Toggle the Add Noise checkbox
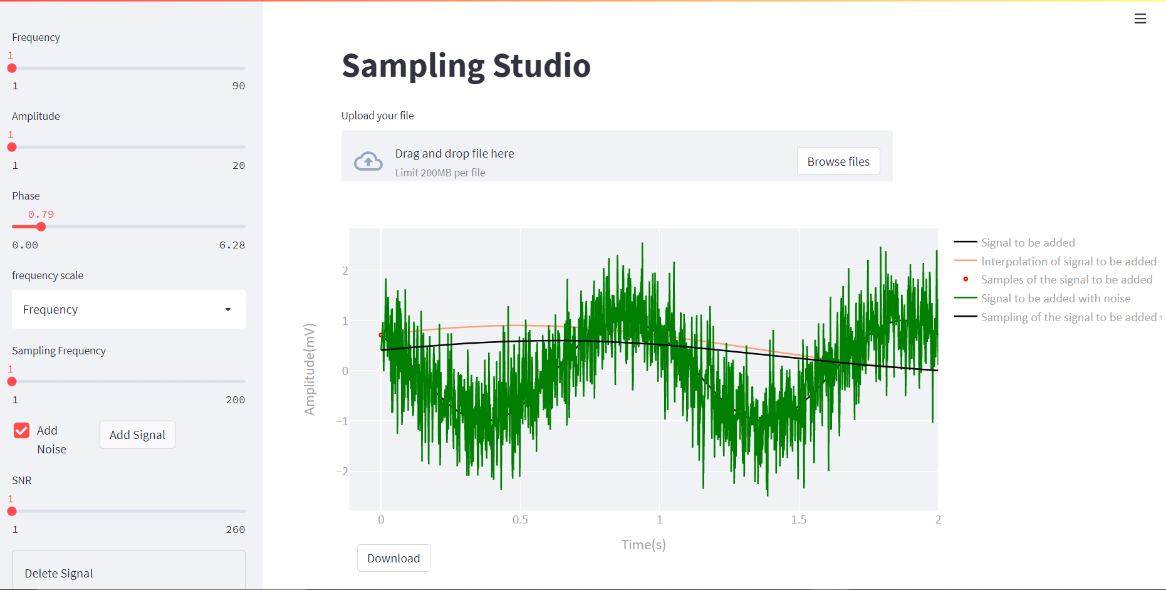Image resolution: width=1166 pixels, height=590 pixels. pyautogui.click(x=22, y=431)
